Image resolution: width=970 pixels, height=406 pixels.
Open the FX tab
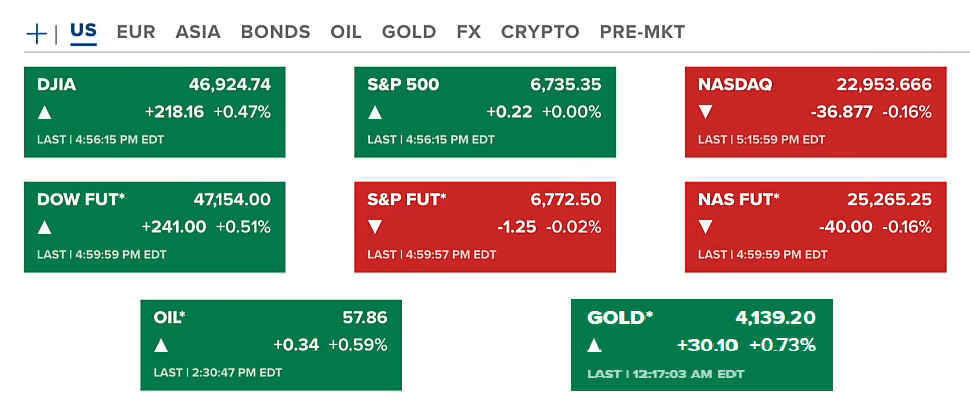coord(468,32)
